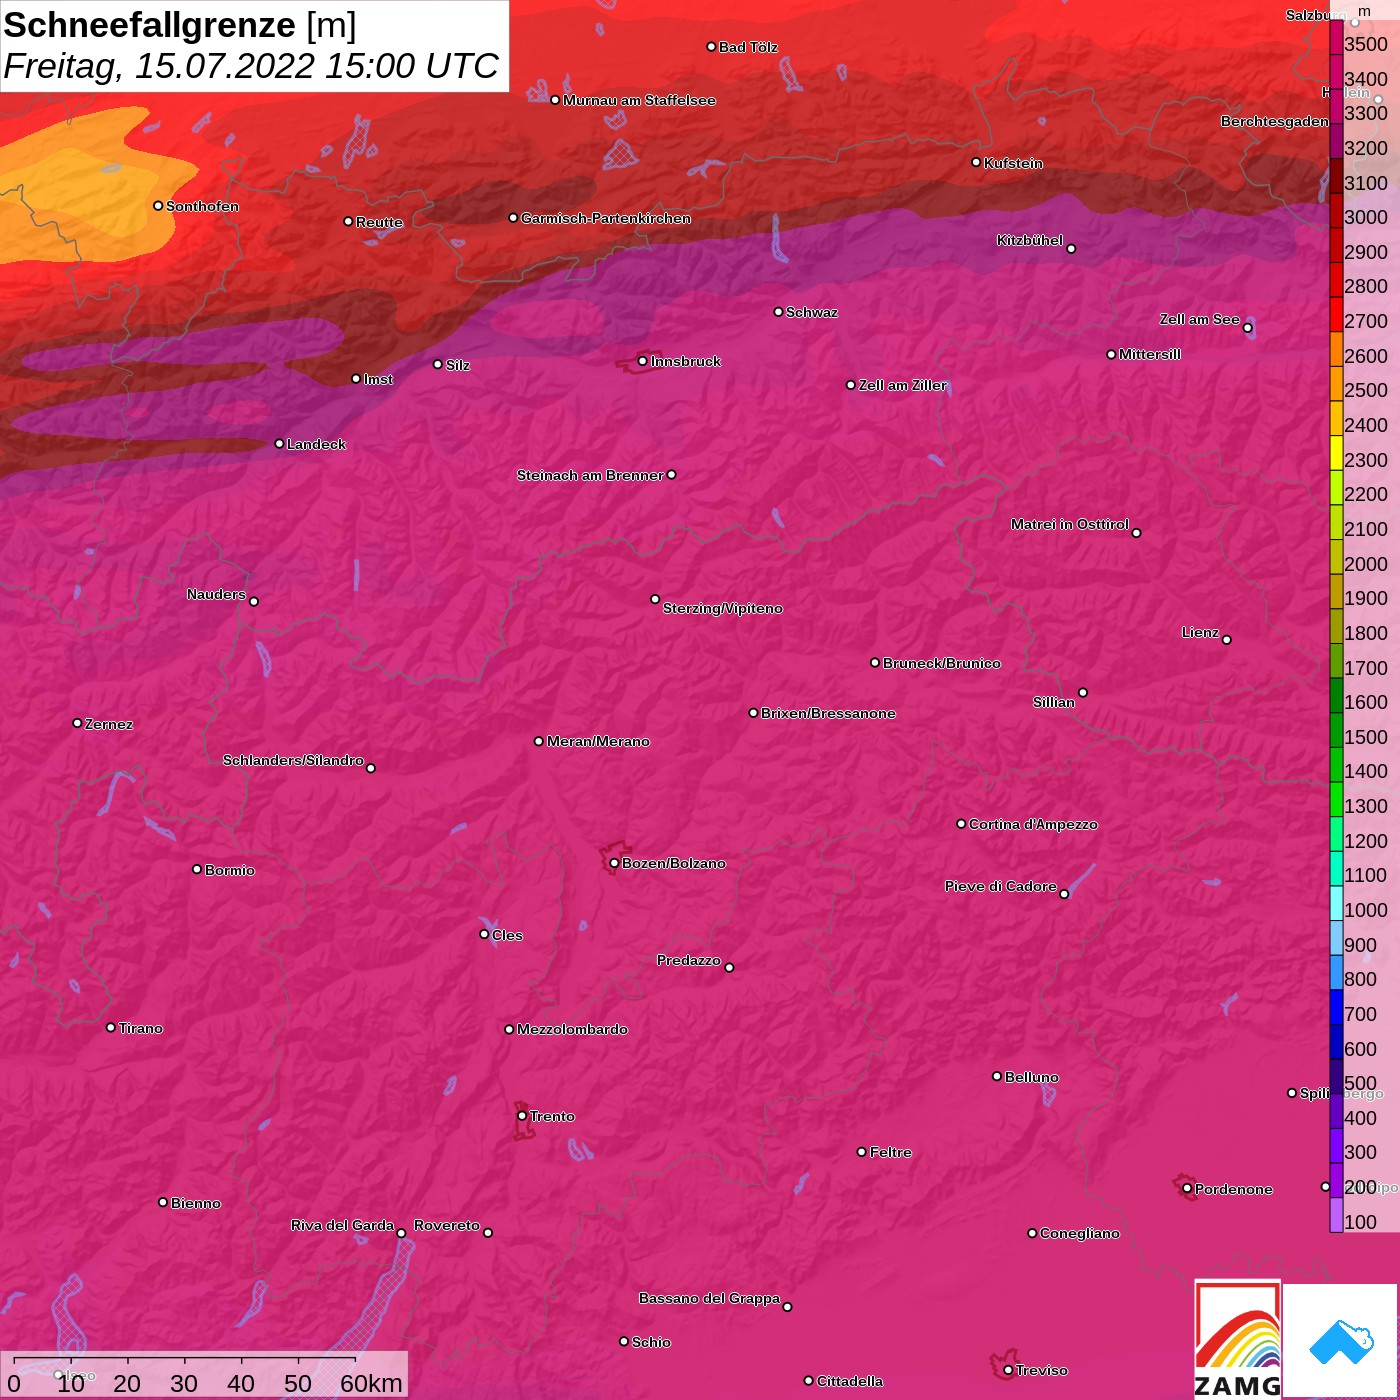Viewport: 1400px width, 1400px height.
Task: Click the Bozen/Bolzano city marker
Action: click(x=614, y=863)
